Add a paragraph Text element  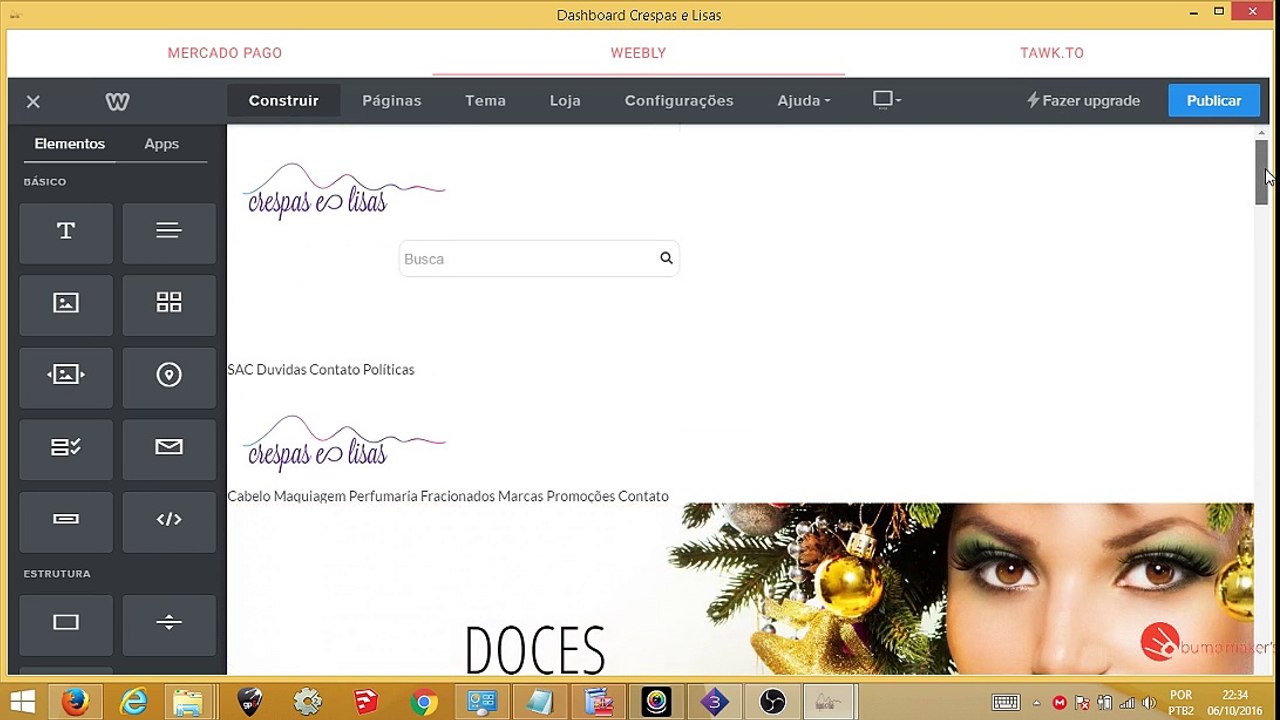click(169, 233)
